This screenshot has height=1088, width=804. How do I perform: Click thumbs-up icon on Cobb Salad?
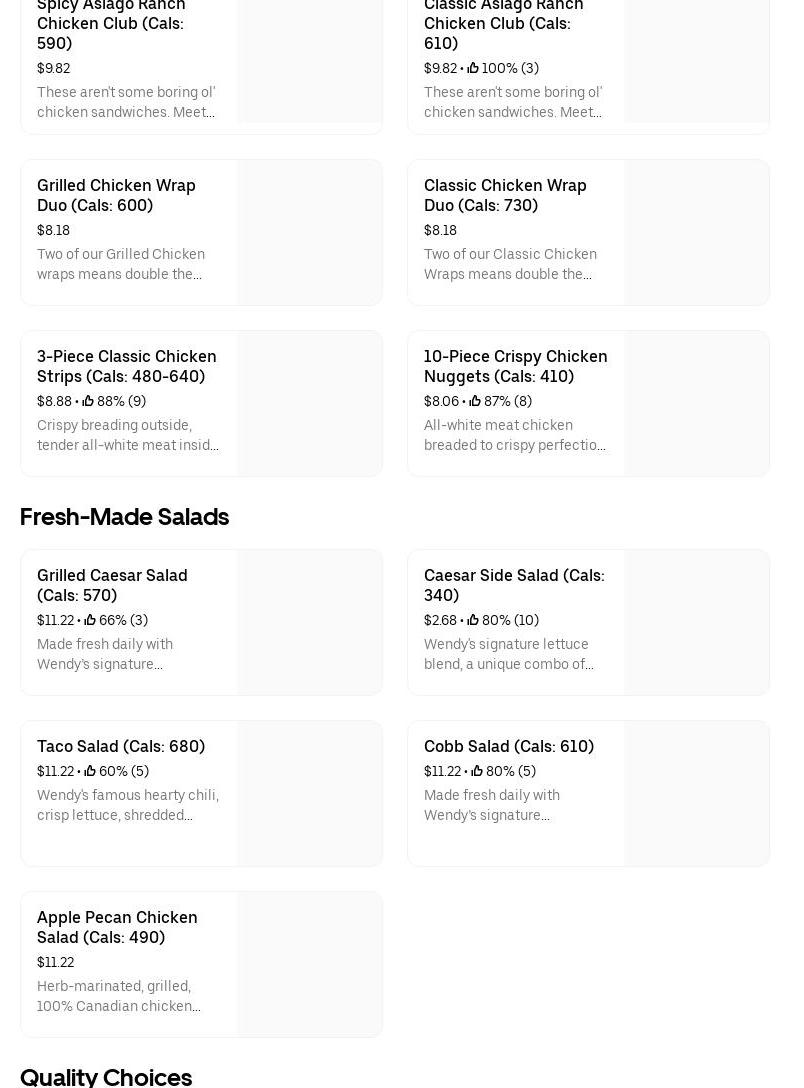point(477,772)
